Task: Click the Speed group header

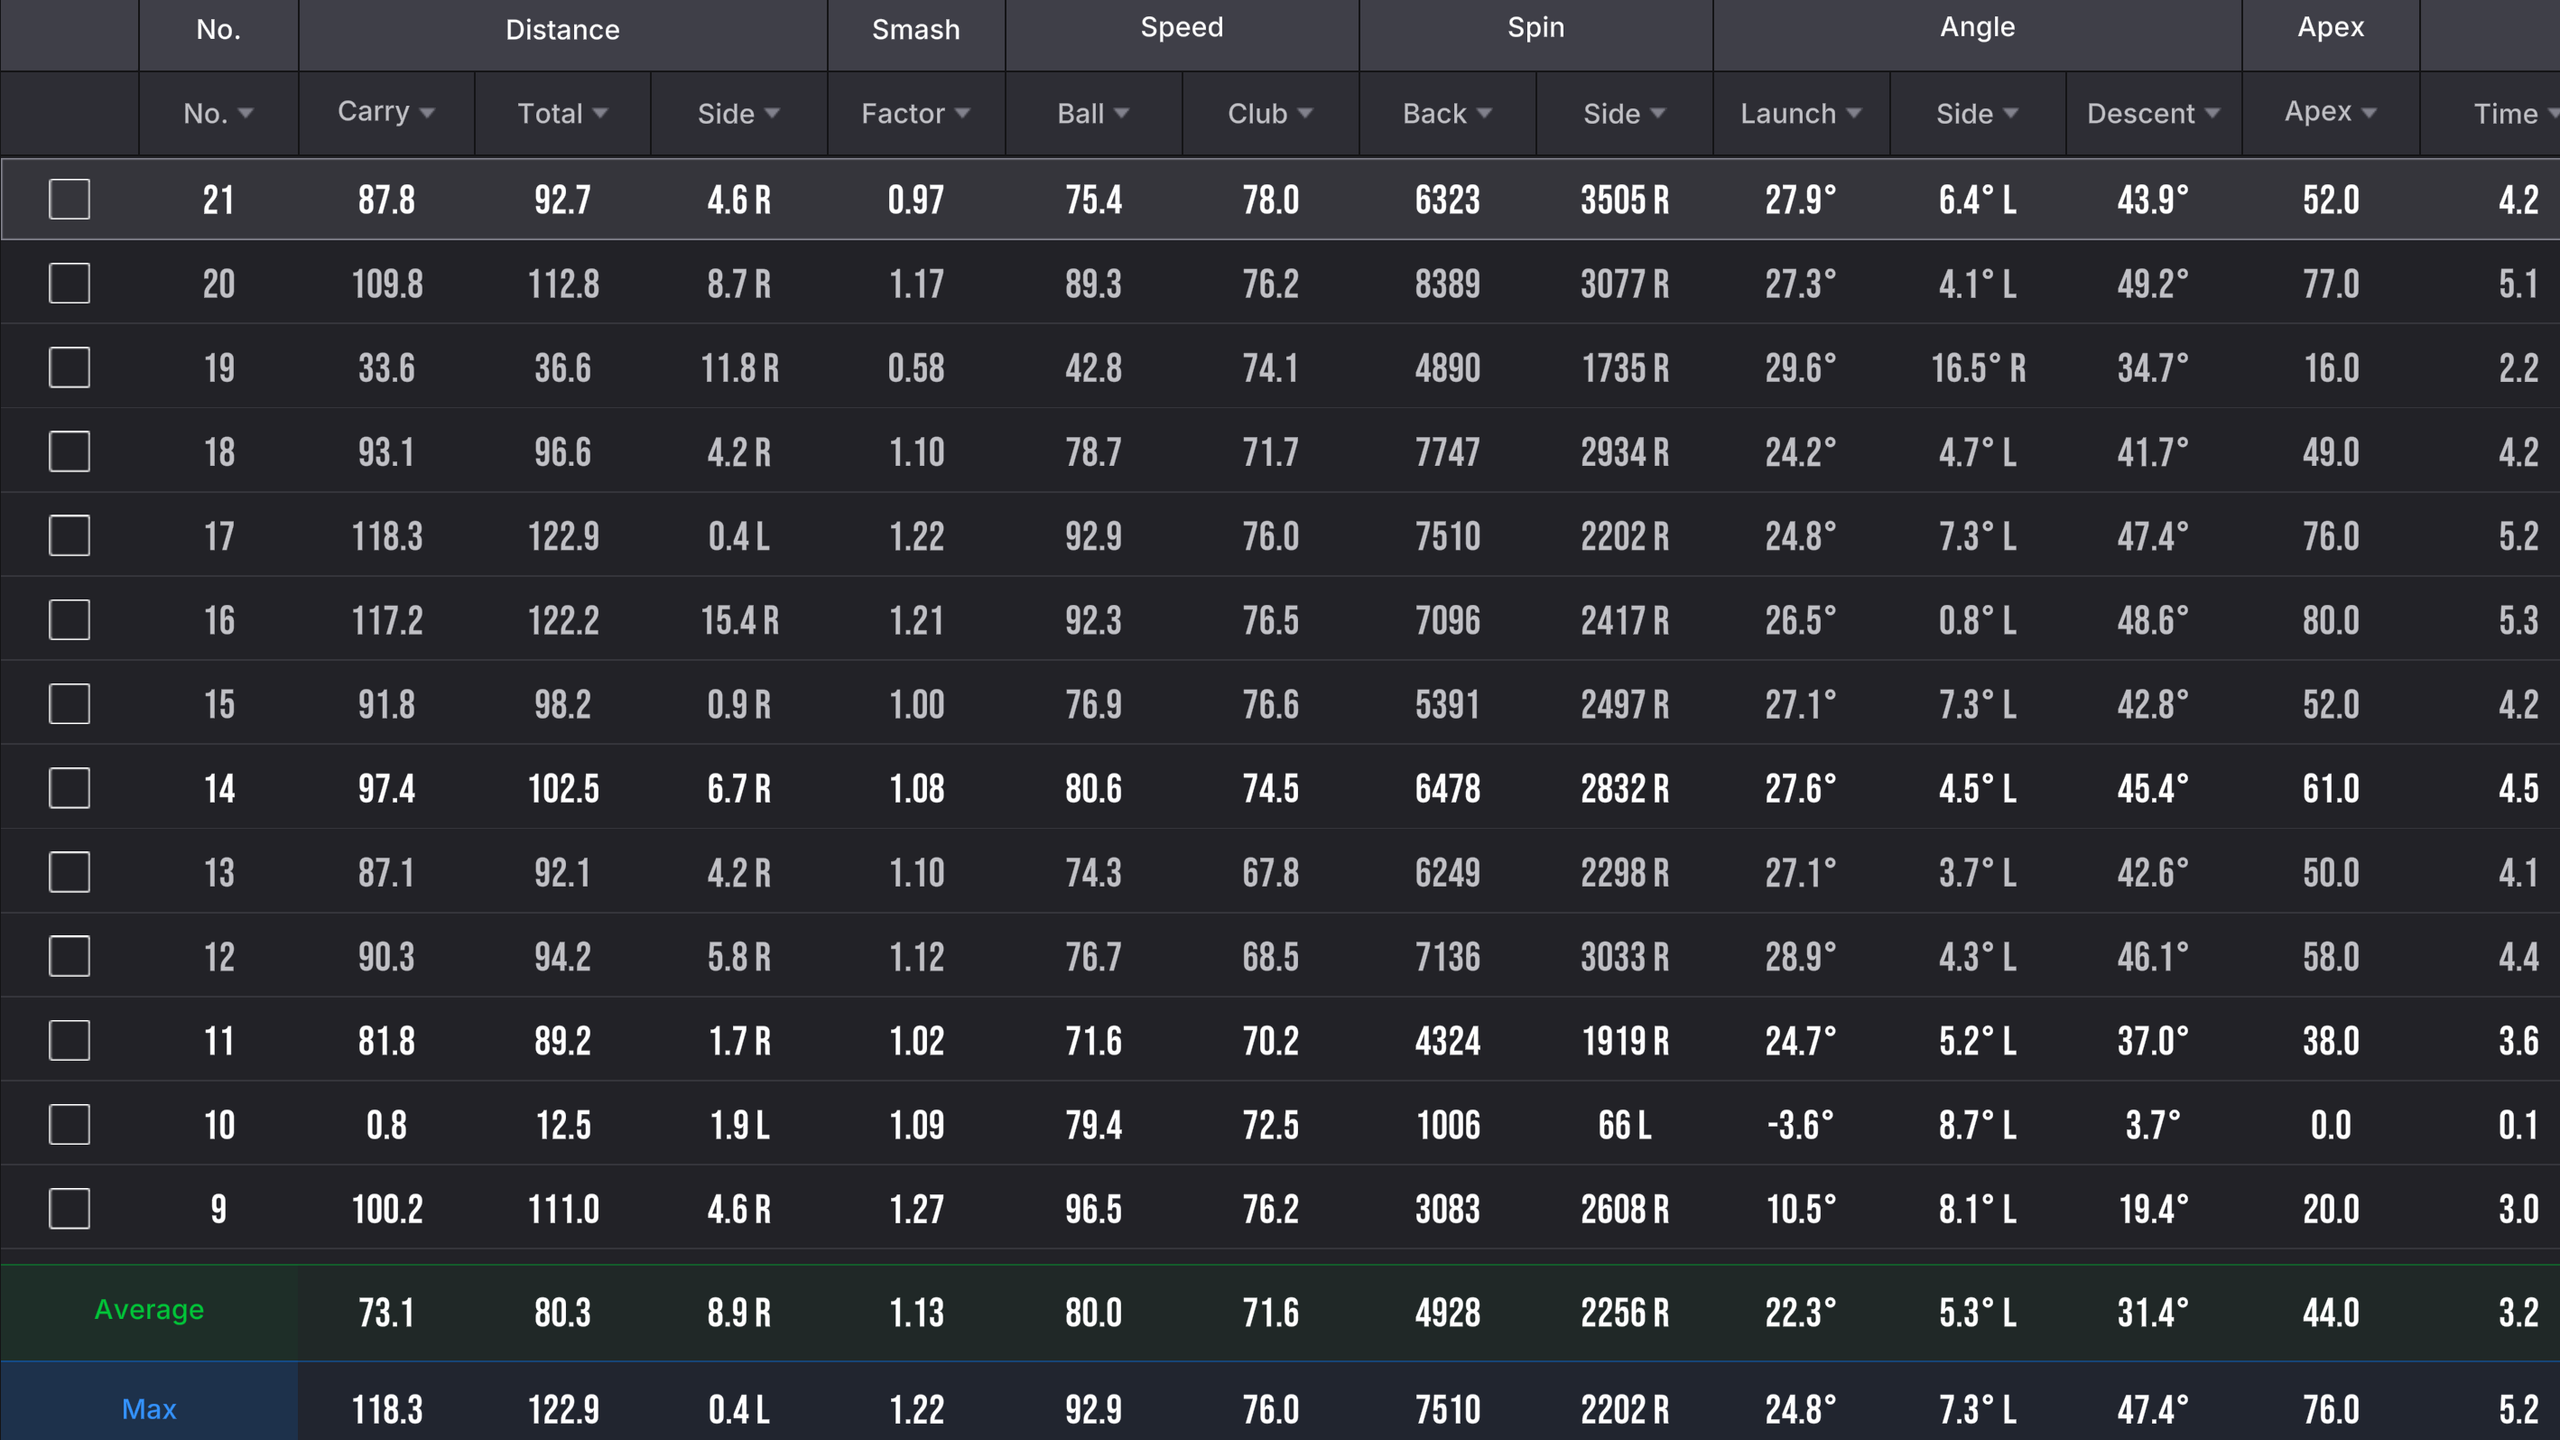Action: [1182, 28]
